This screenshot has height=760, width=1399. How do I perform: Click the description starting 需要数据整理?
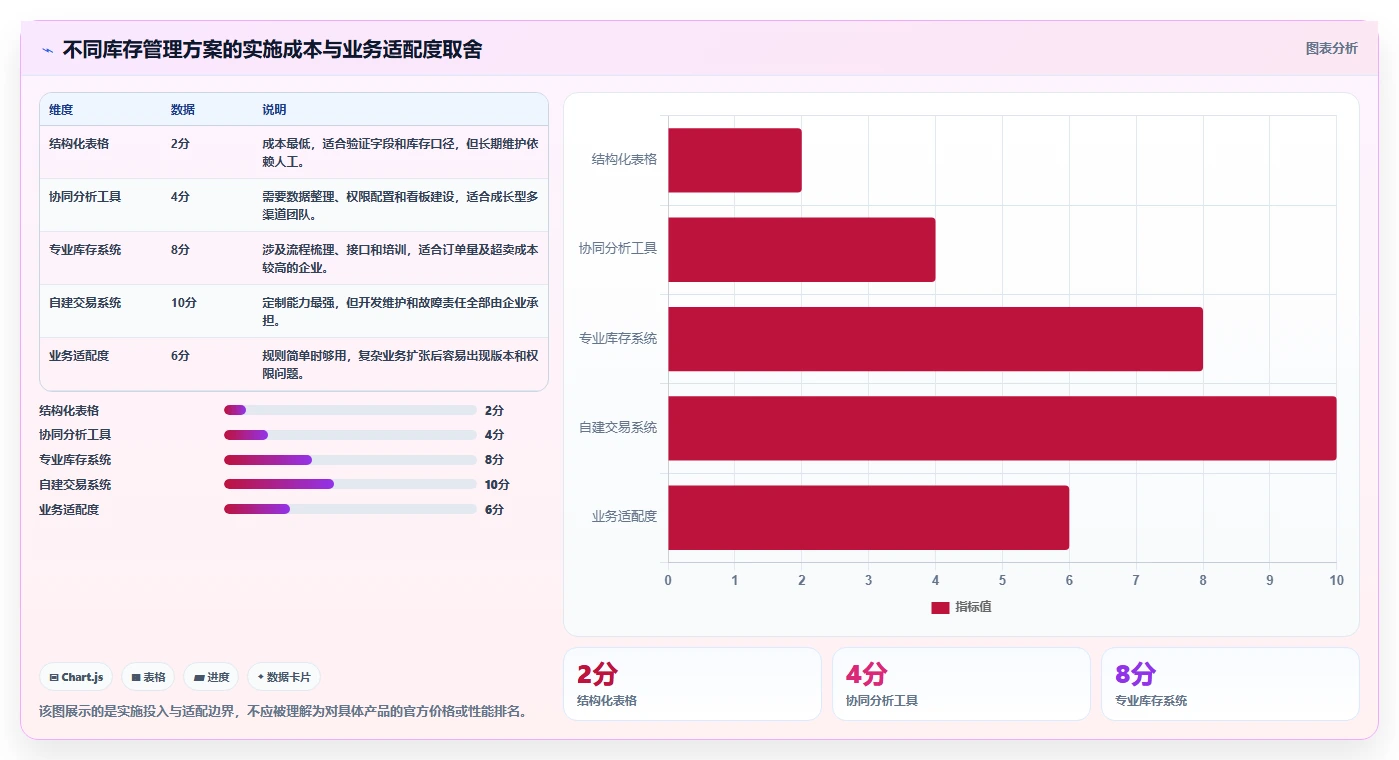(400, 205)
